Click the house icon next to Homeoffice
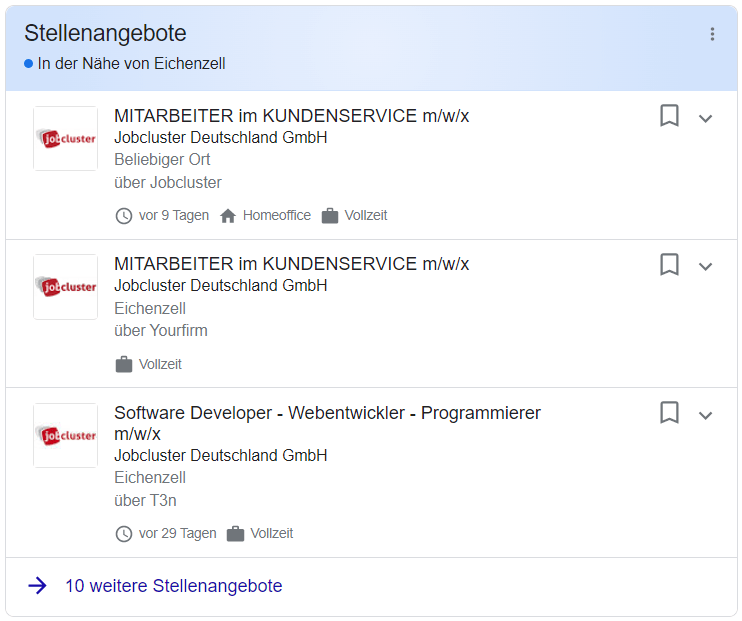This screenshot has height=621, width=742. (228, 216)
